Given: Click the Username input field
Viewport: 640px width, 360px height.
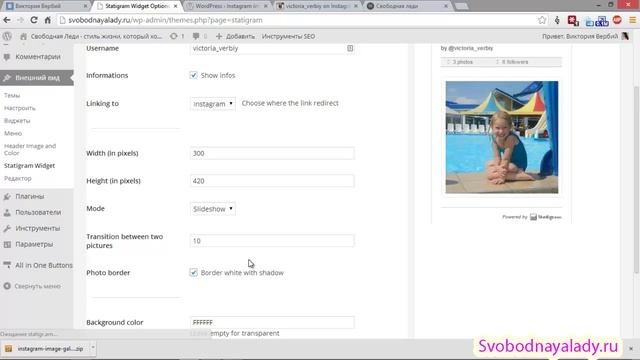Looking at the screenshot, I should (272, 48).
